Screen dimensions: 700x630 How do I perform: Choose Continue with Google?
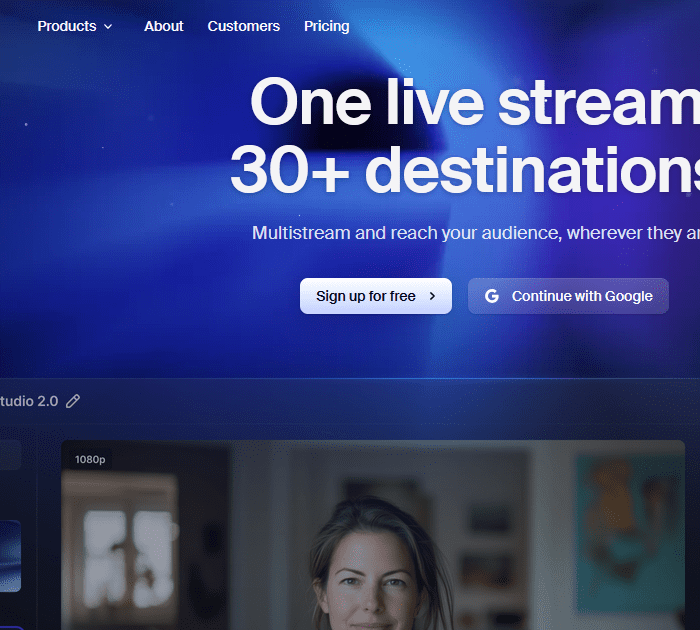(x=568, y=296)
